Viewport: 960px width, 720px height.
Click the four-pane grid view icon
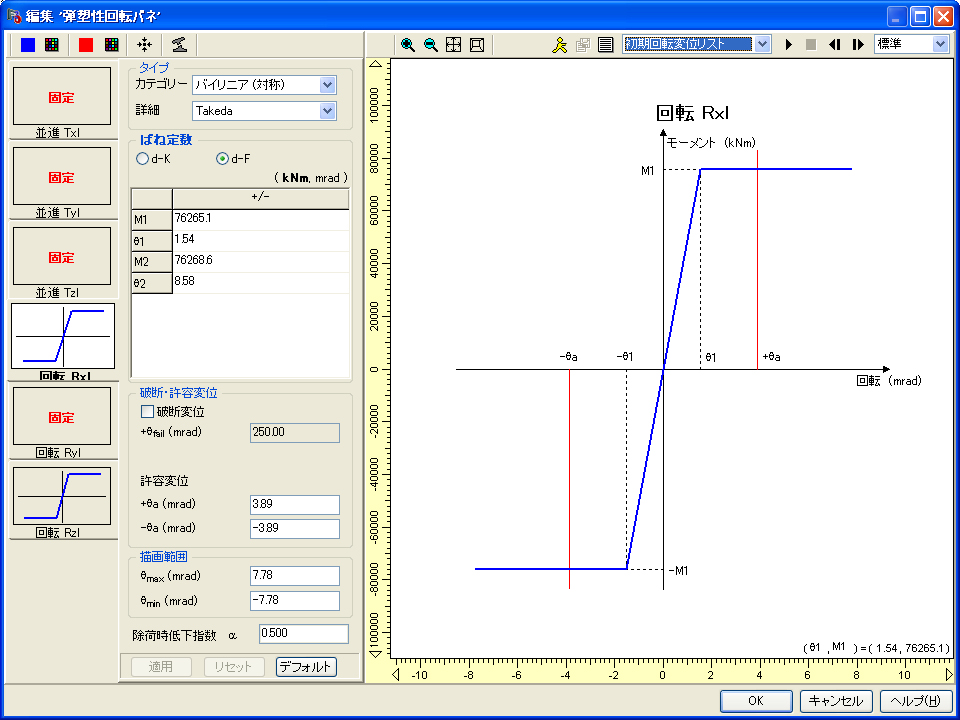coord(454,45)
